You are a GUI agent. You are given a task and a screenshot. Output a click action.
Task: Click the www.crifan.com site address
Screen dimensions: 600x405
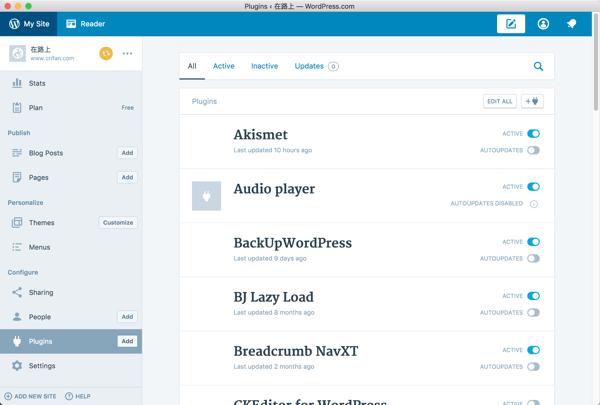pyautogui.click(x=52, y=58)
